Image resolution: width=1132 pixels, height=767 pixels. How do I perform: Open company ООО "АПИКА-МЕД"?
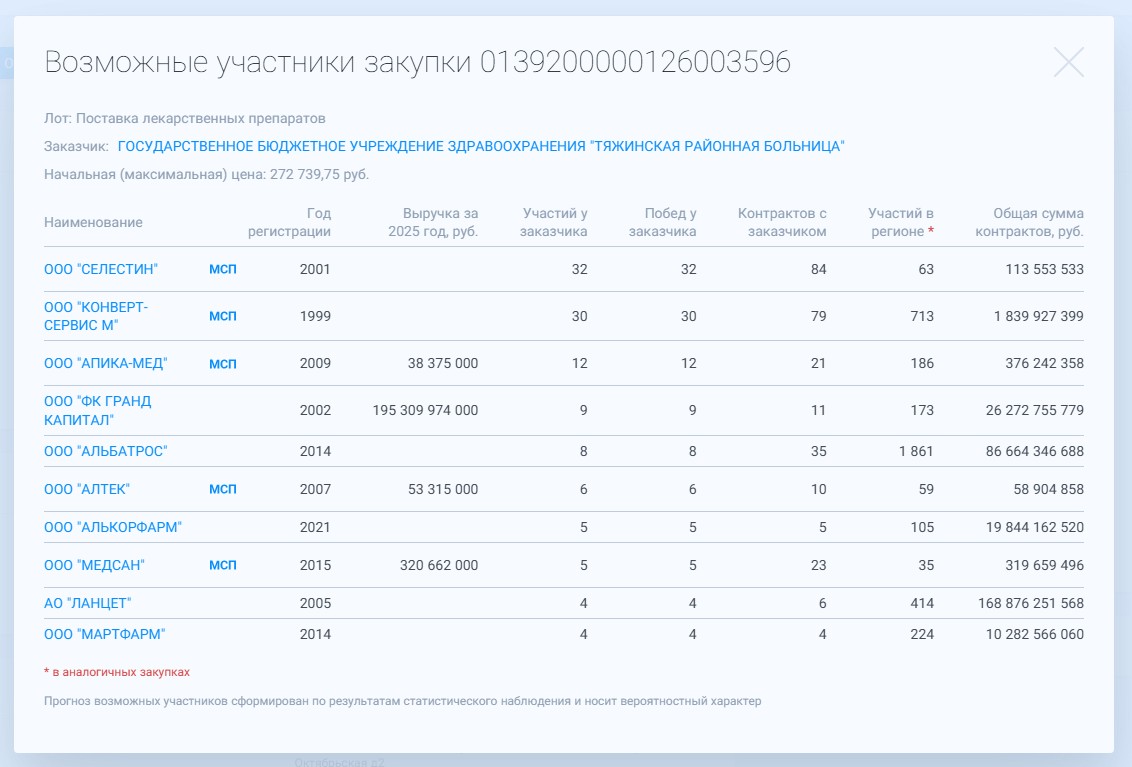click(105, 363)
